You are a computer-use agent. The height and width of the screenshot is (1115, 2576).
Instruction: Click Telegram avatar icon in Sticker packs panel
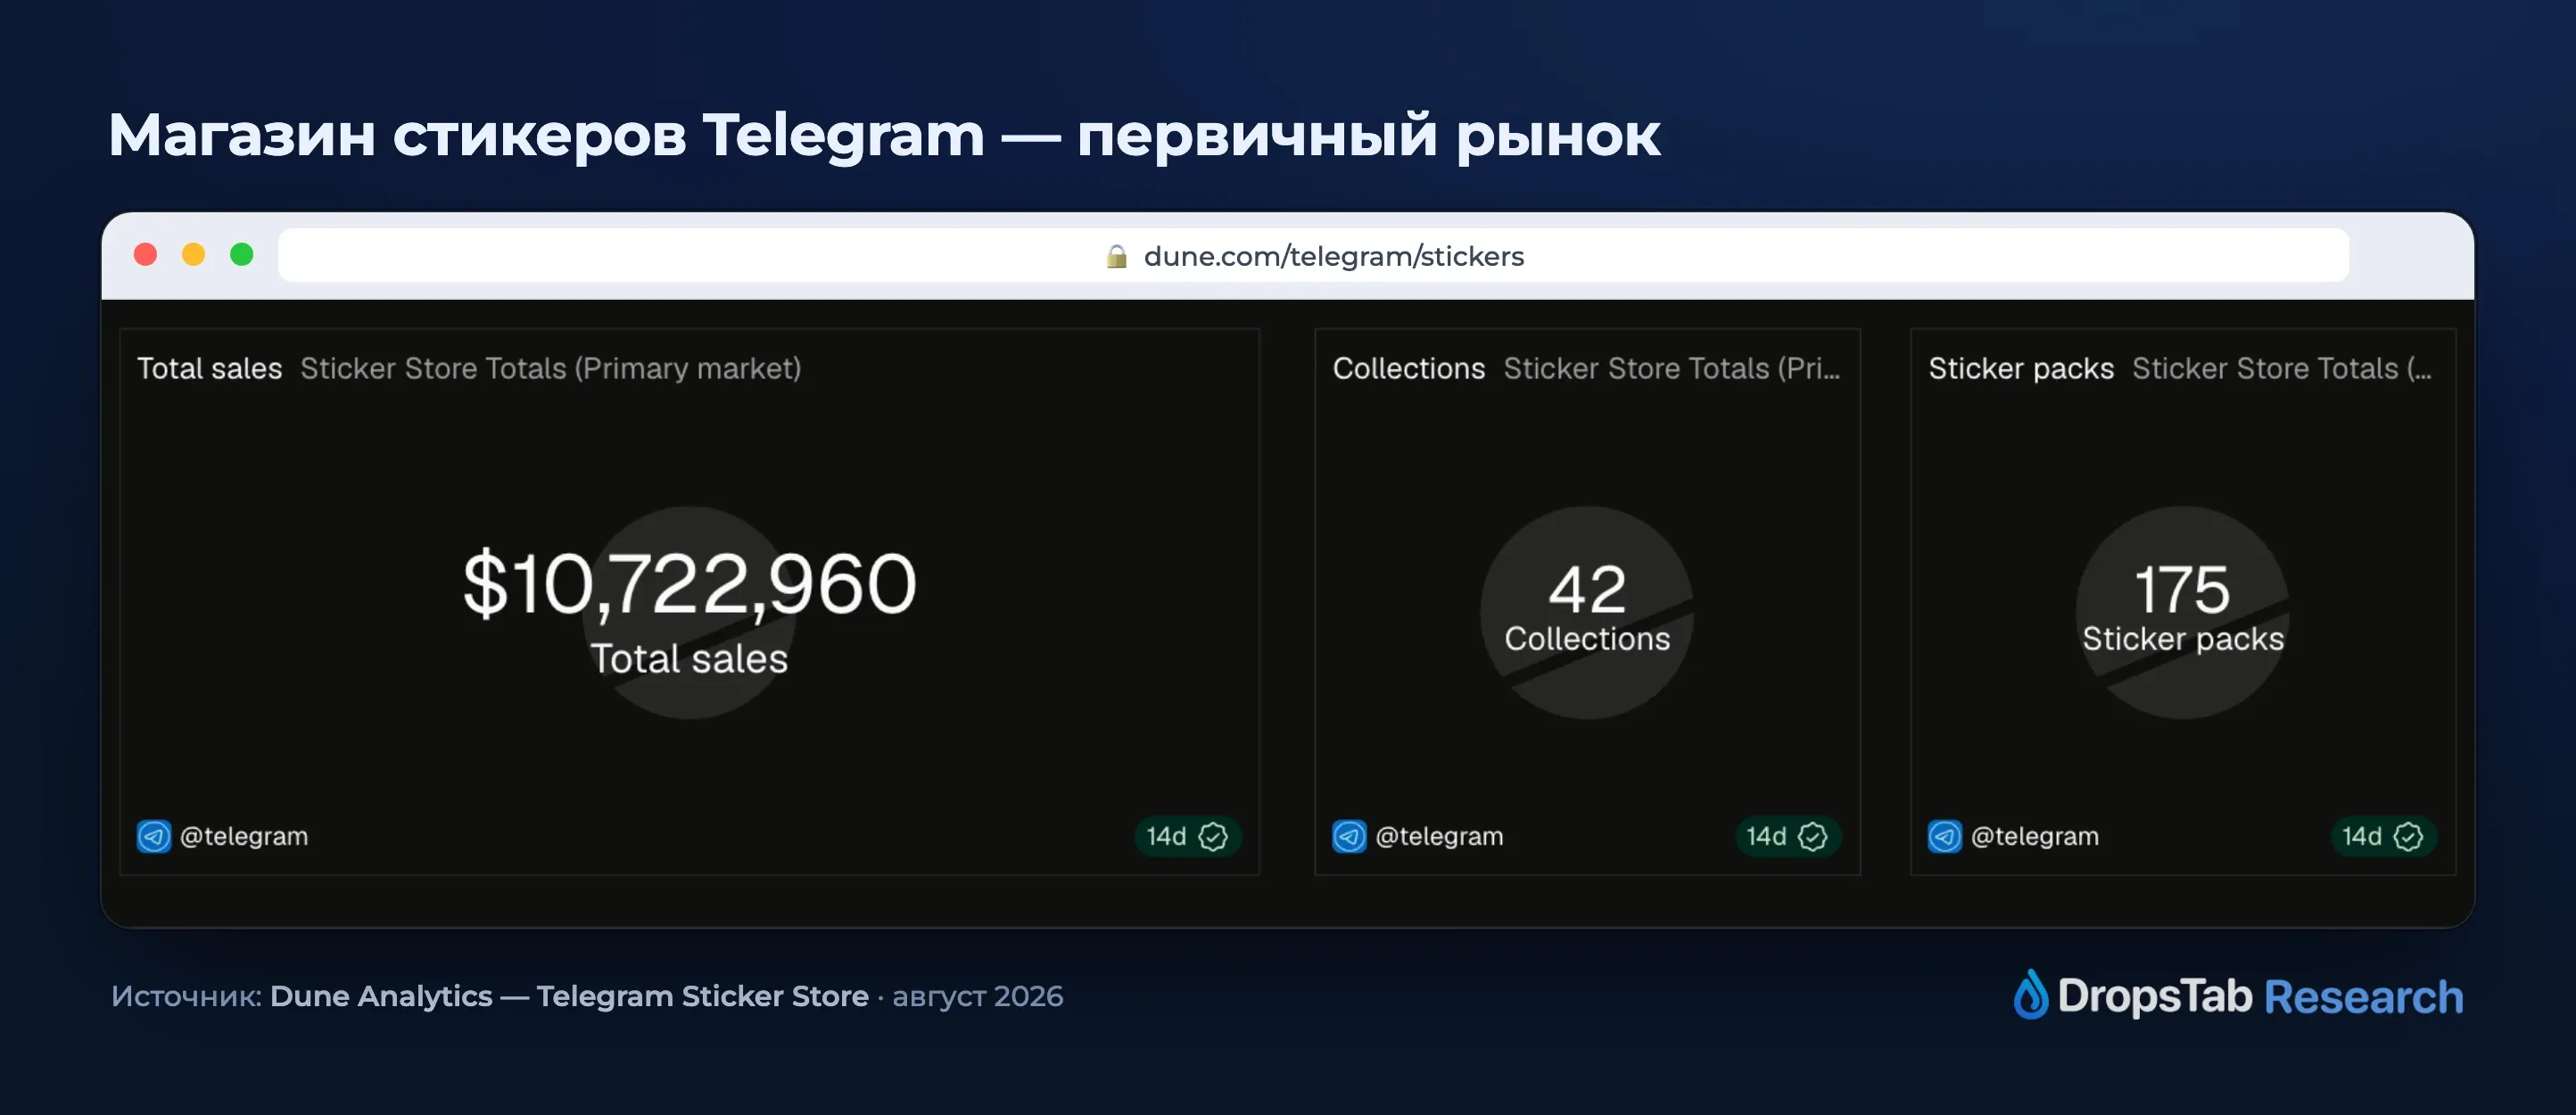coord(1945,836)
